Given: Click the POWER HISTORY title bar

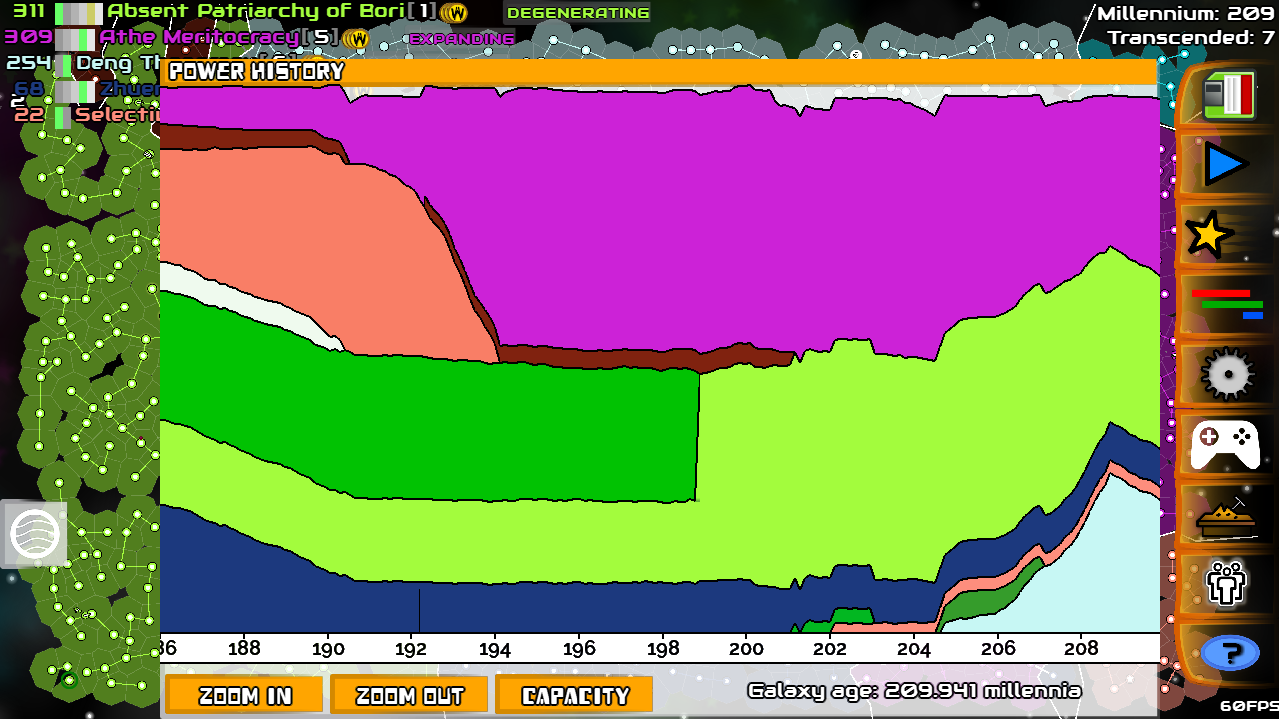Looking at the screenshot, I should (658, 72).
